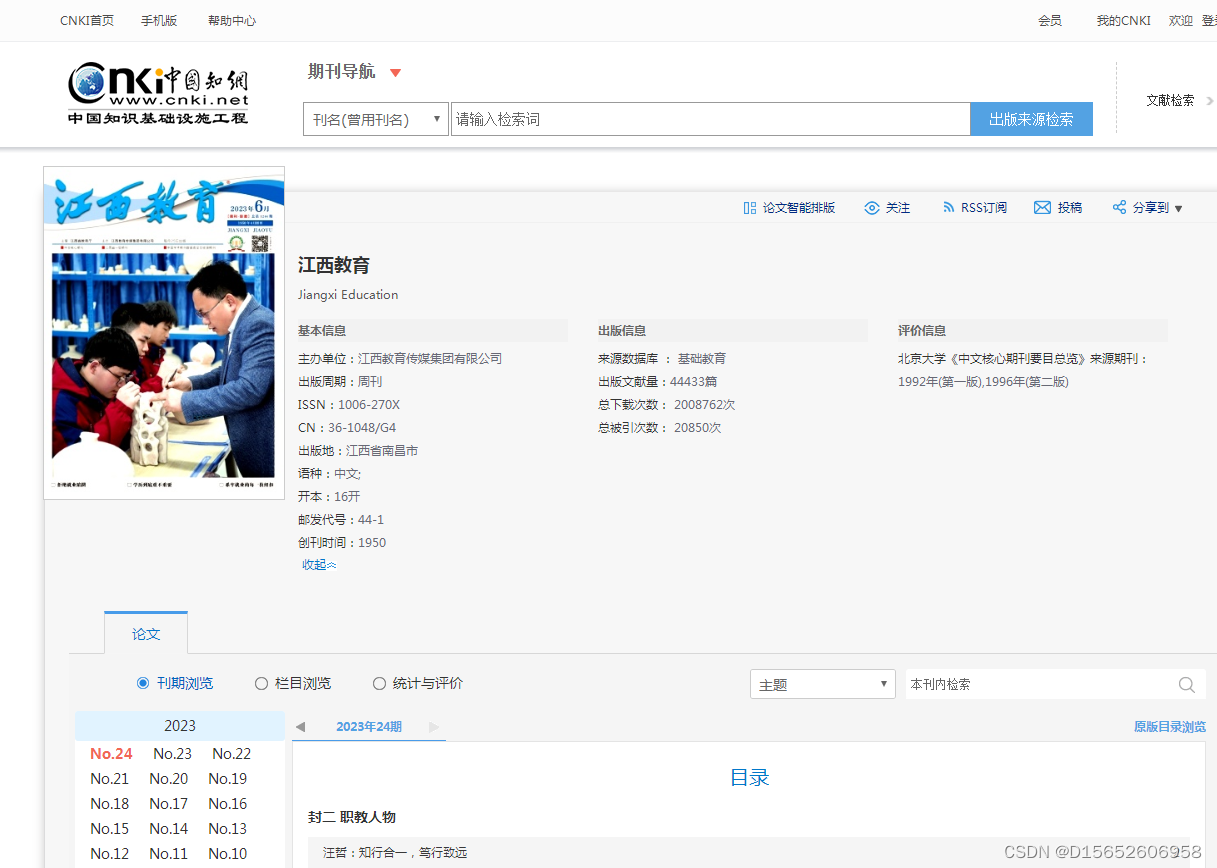Select issue No.11
Screen dimensions: 1217x868
(169, 854)
